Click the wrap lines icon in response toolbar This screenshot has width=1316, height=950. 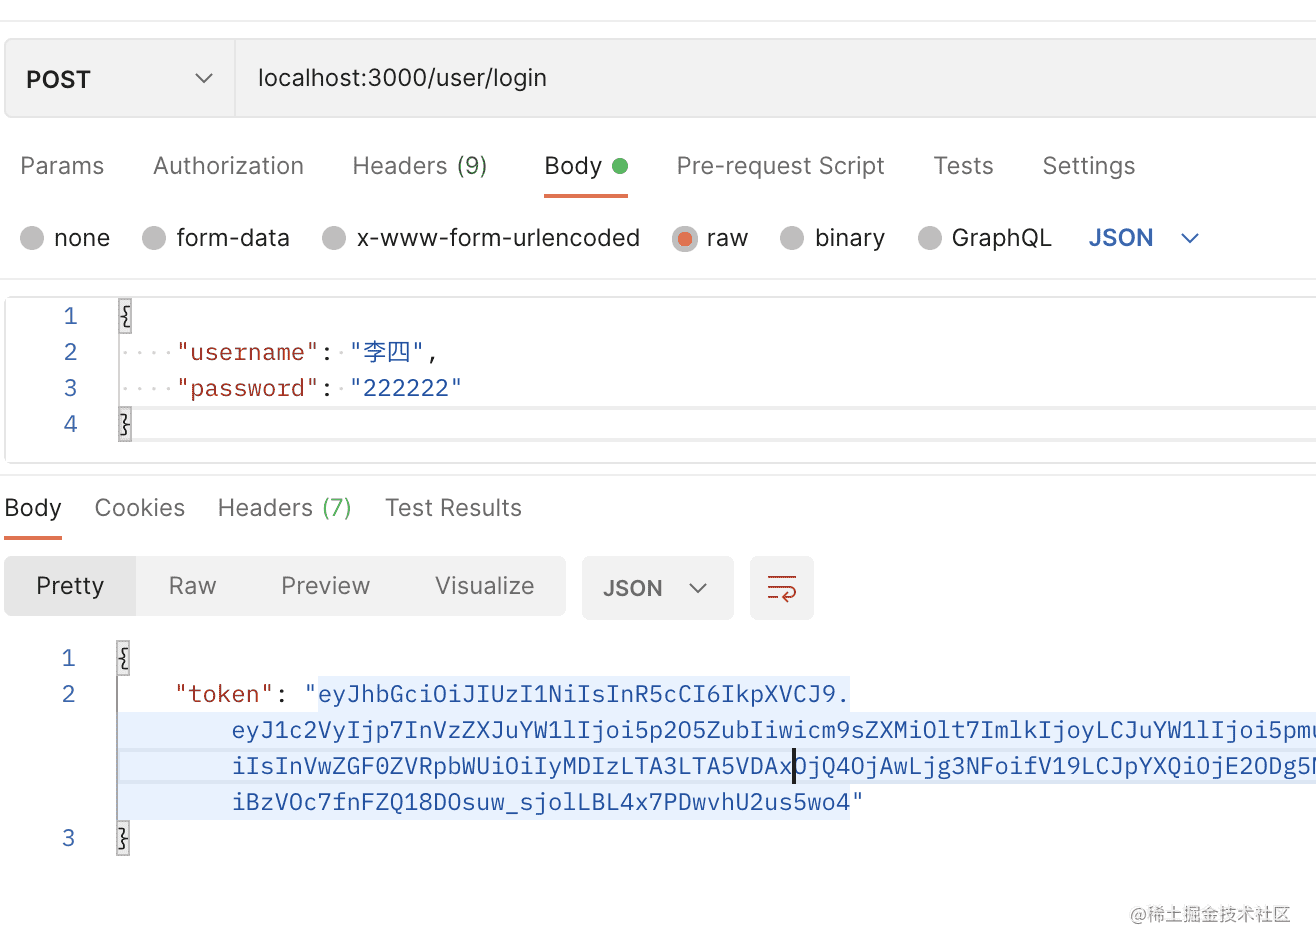pyautogui.click(x=781, y=588)
